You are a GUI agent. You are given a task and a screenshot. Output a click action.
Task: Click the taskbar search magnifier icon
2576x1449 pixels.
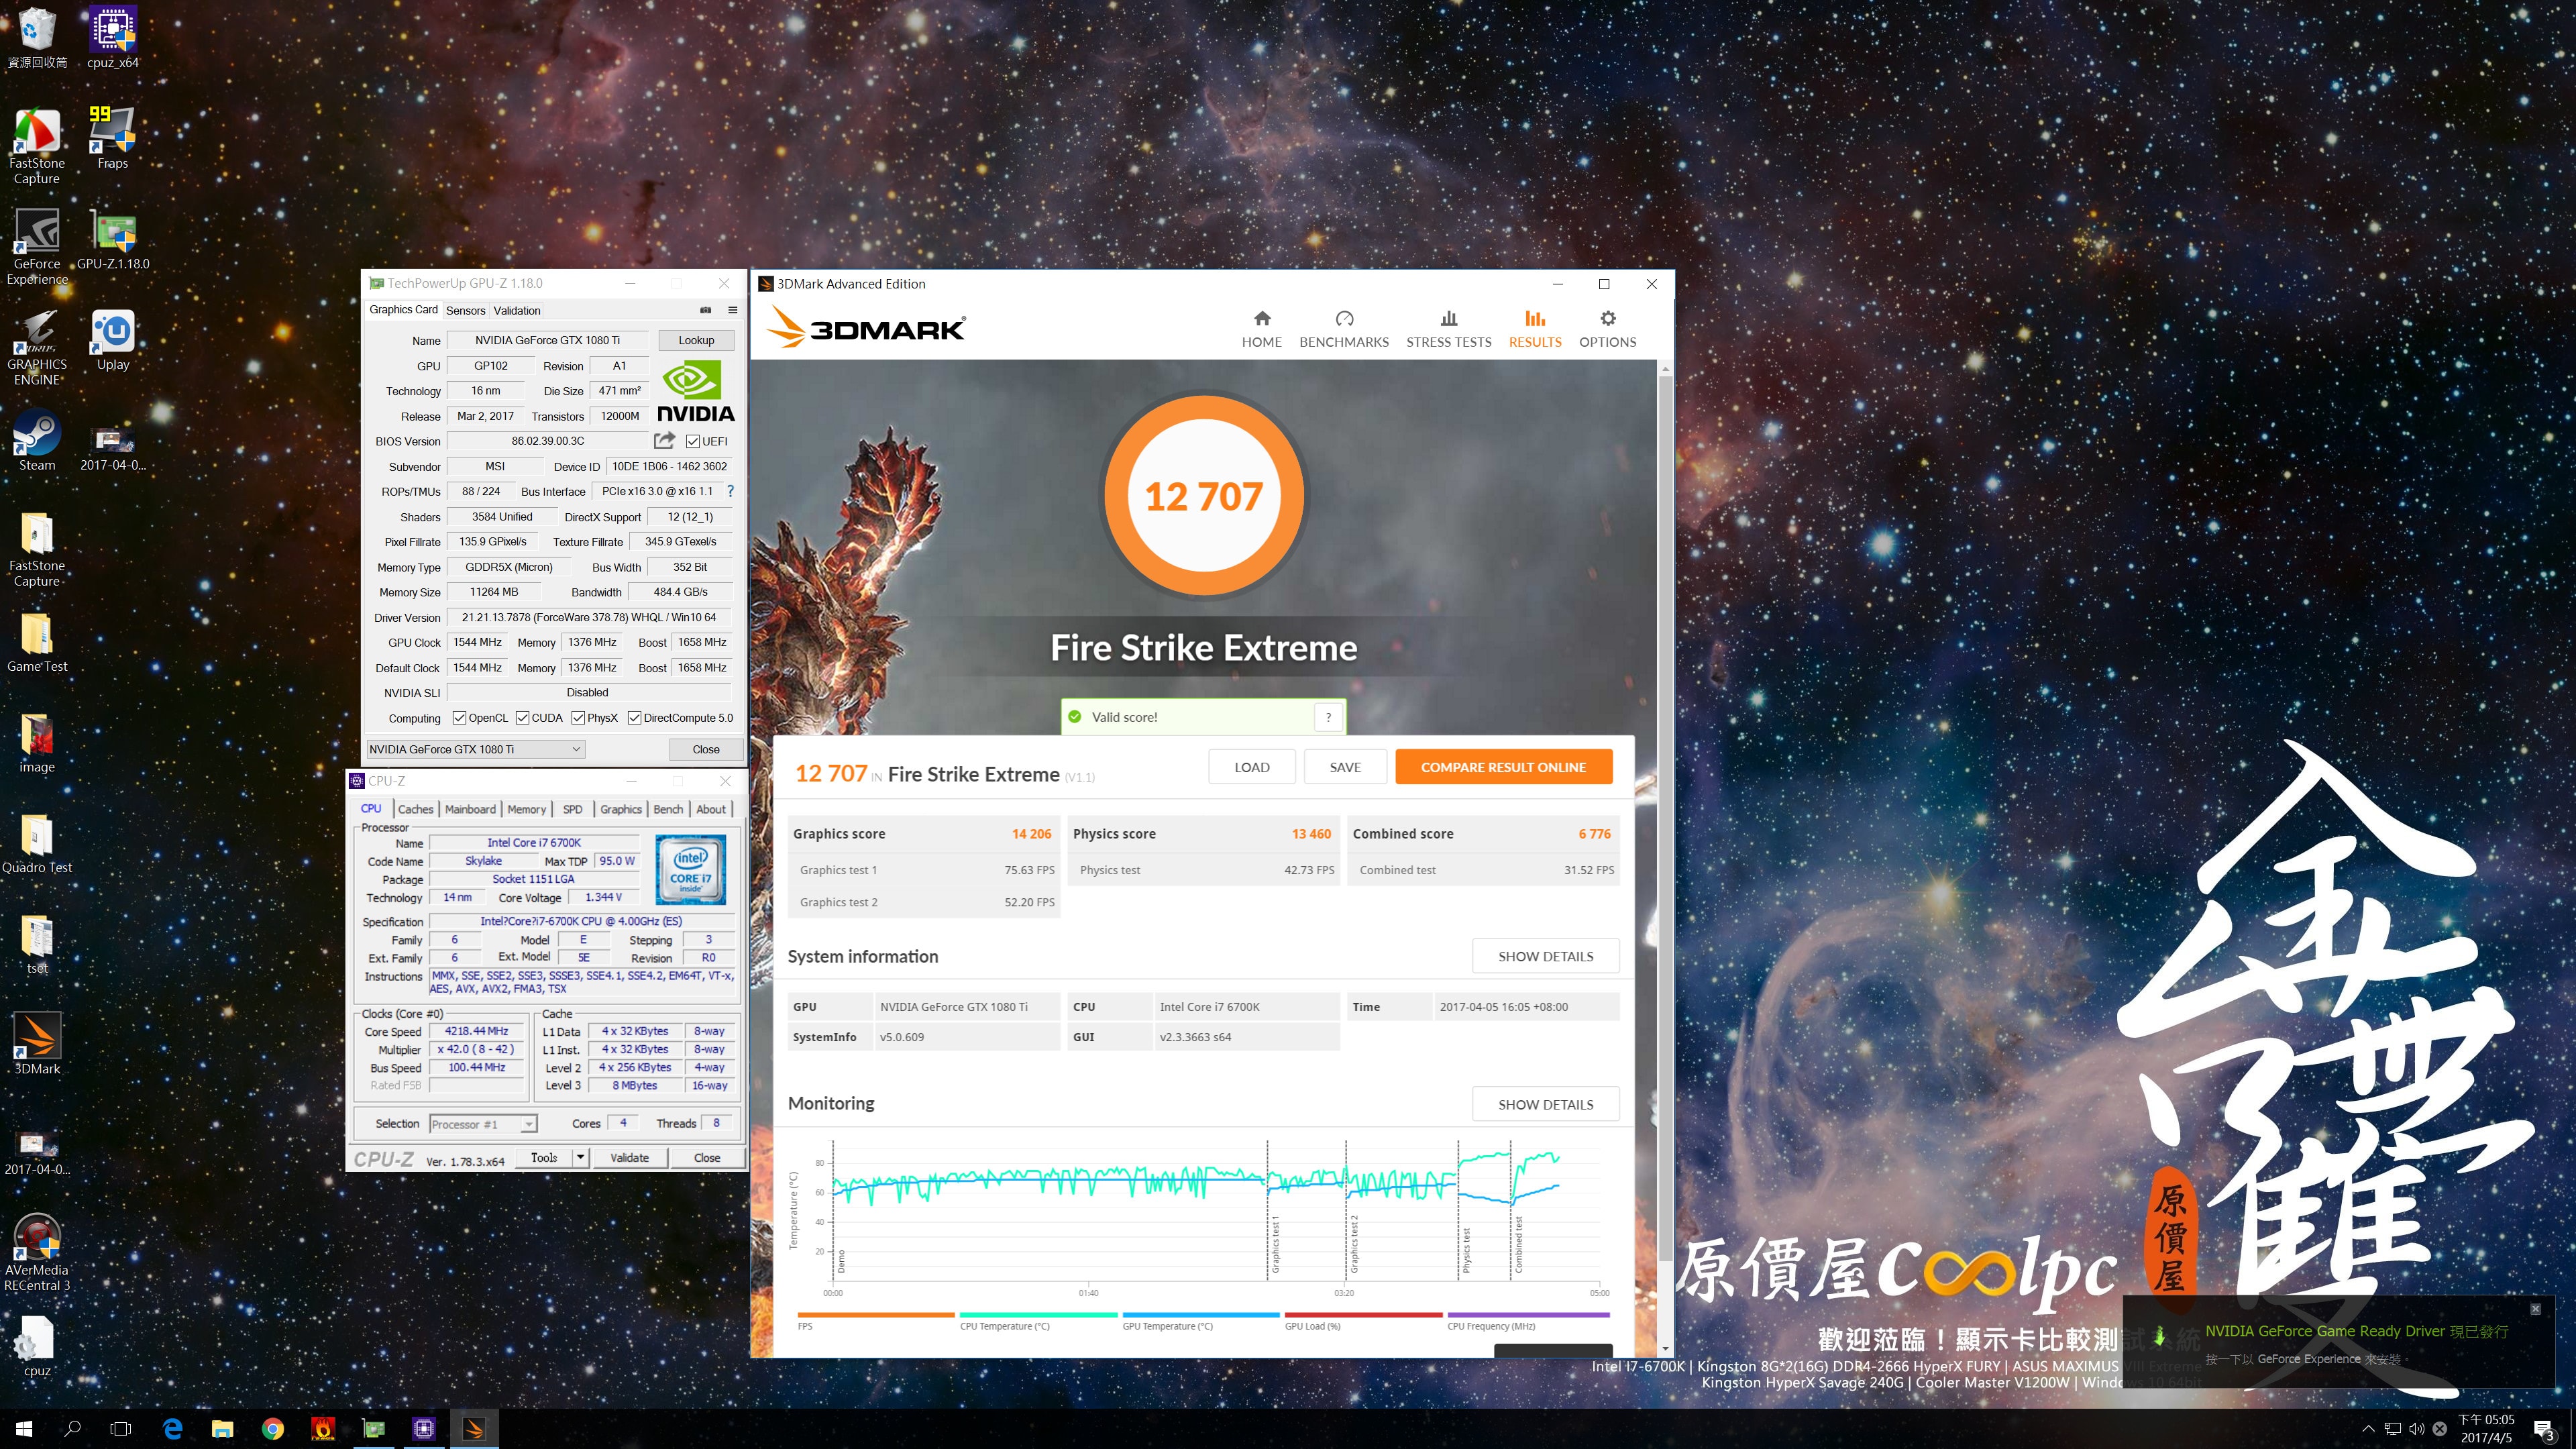(x=72, y=1429)
